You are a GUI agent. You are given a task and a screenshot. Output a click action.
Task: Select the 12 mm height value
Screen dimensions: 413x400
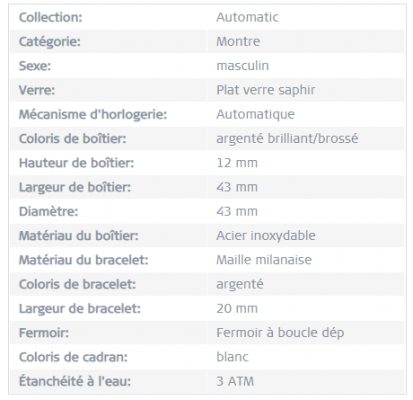click(237, 163)
